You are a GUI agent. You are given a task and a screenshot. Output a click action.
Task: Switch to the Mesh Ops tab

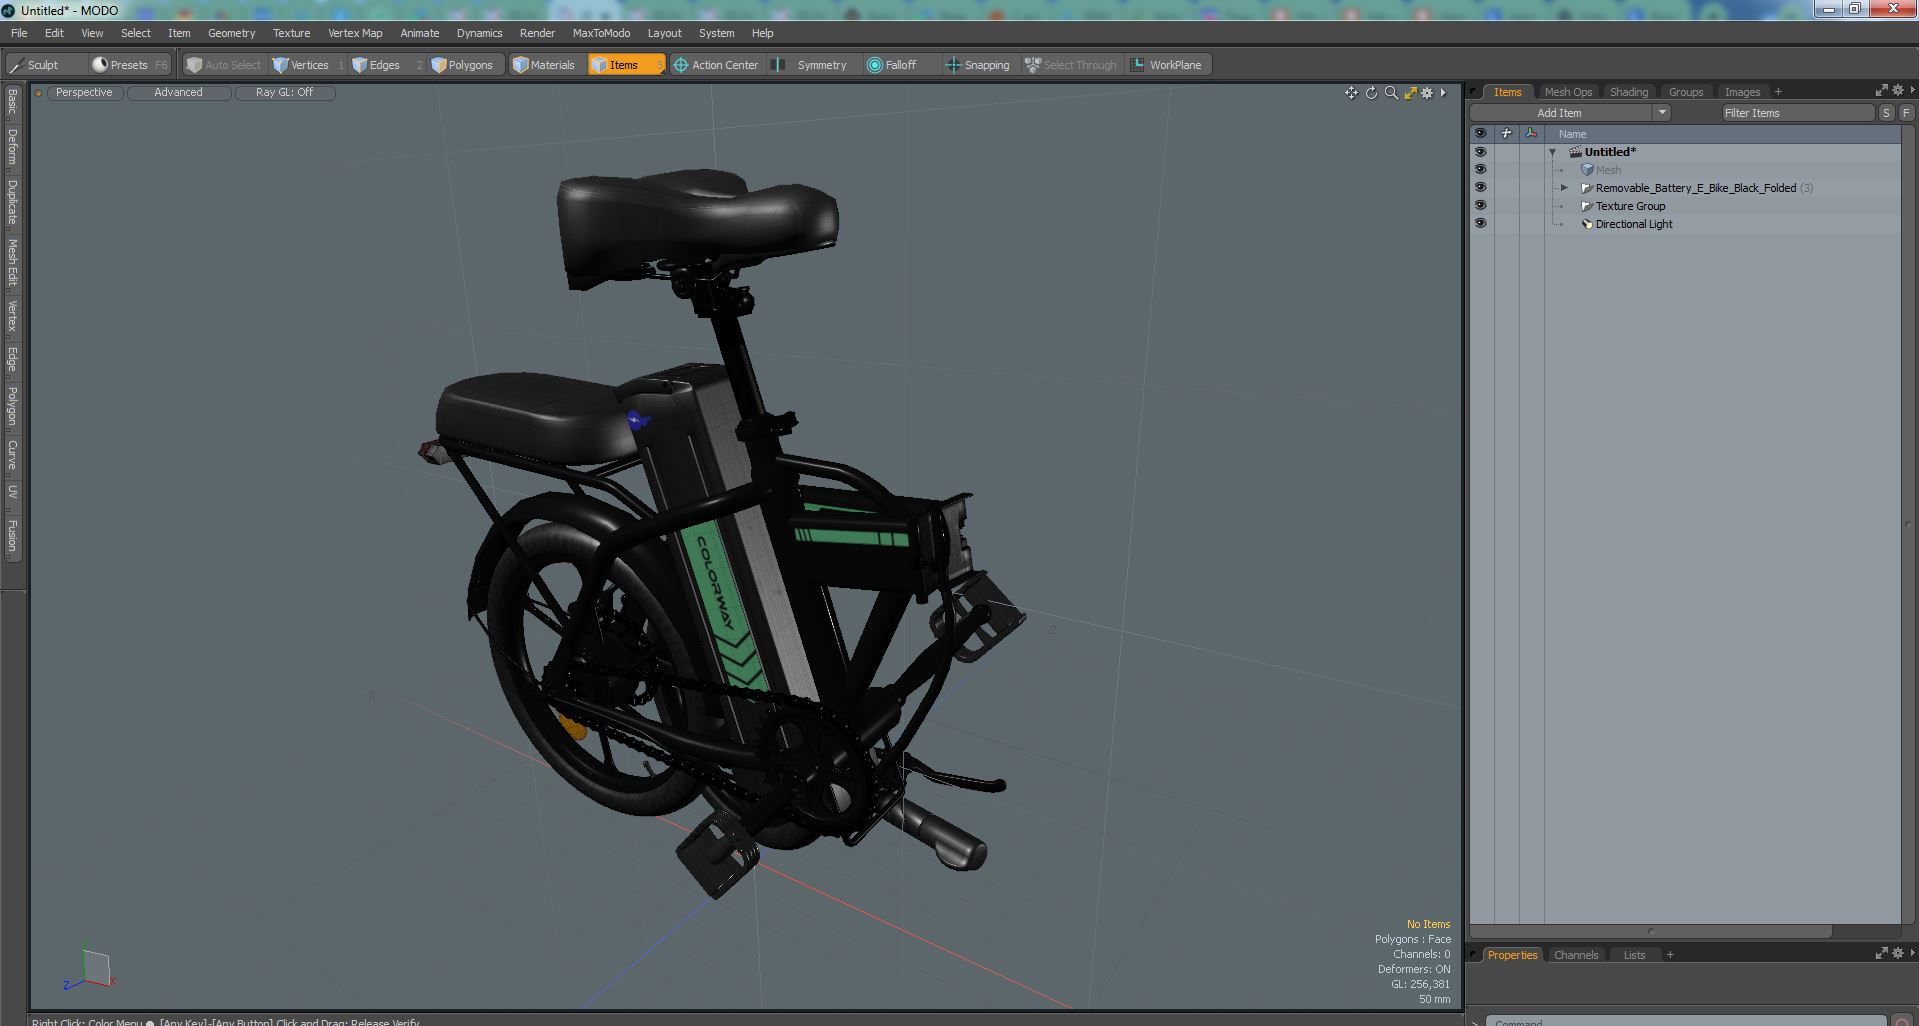[x=1567, y=92]
